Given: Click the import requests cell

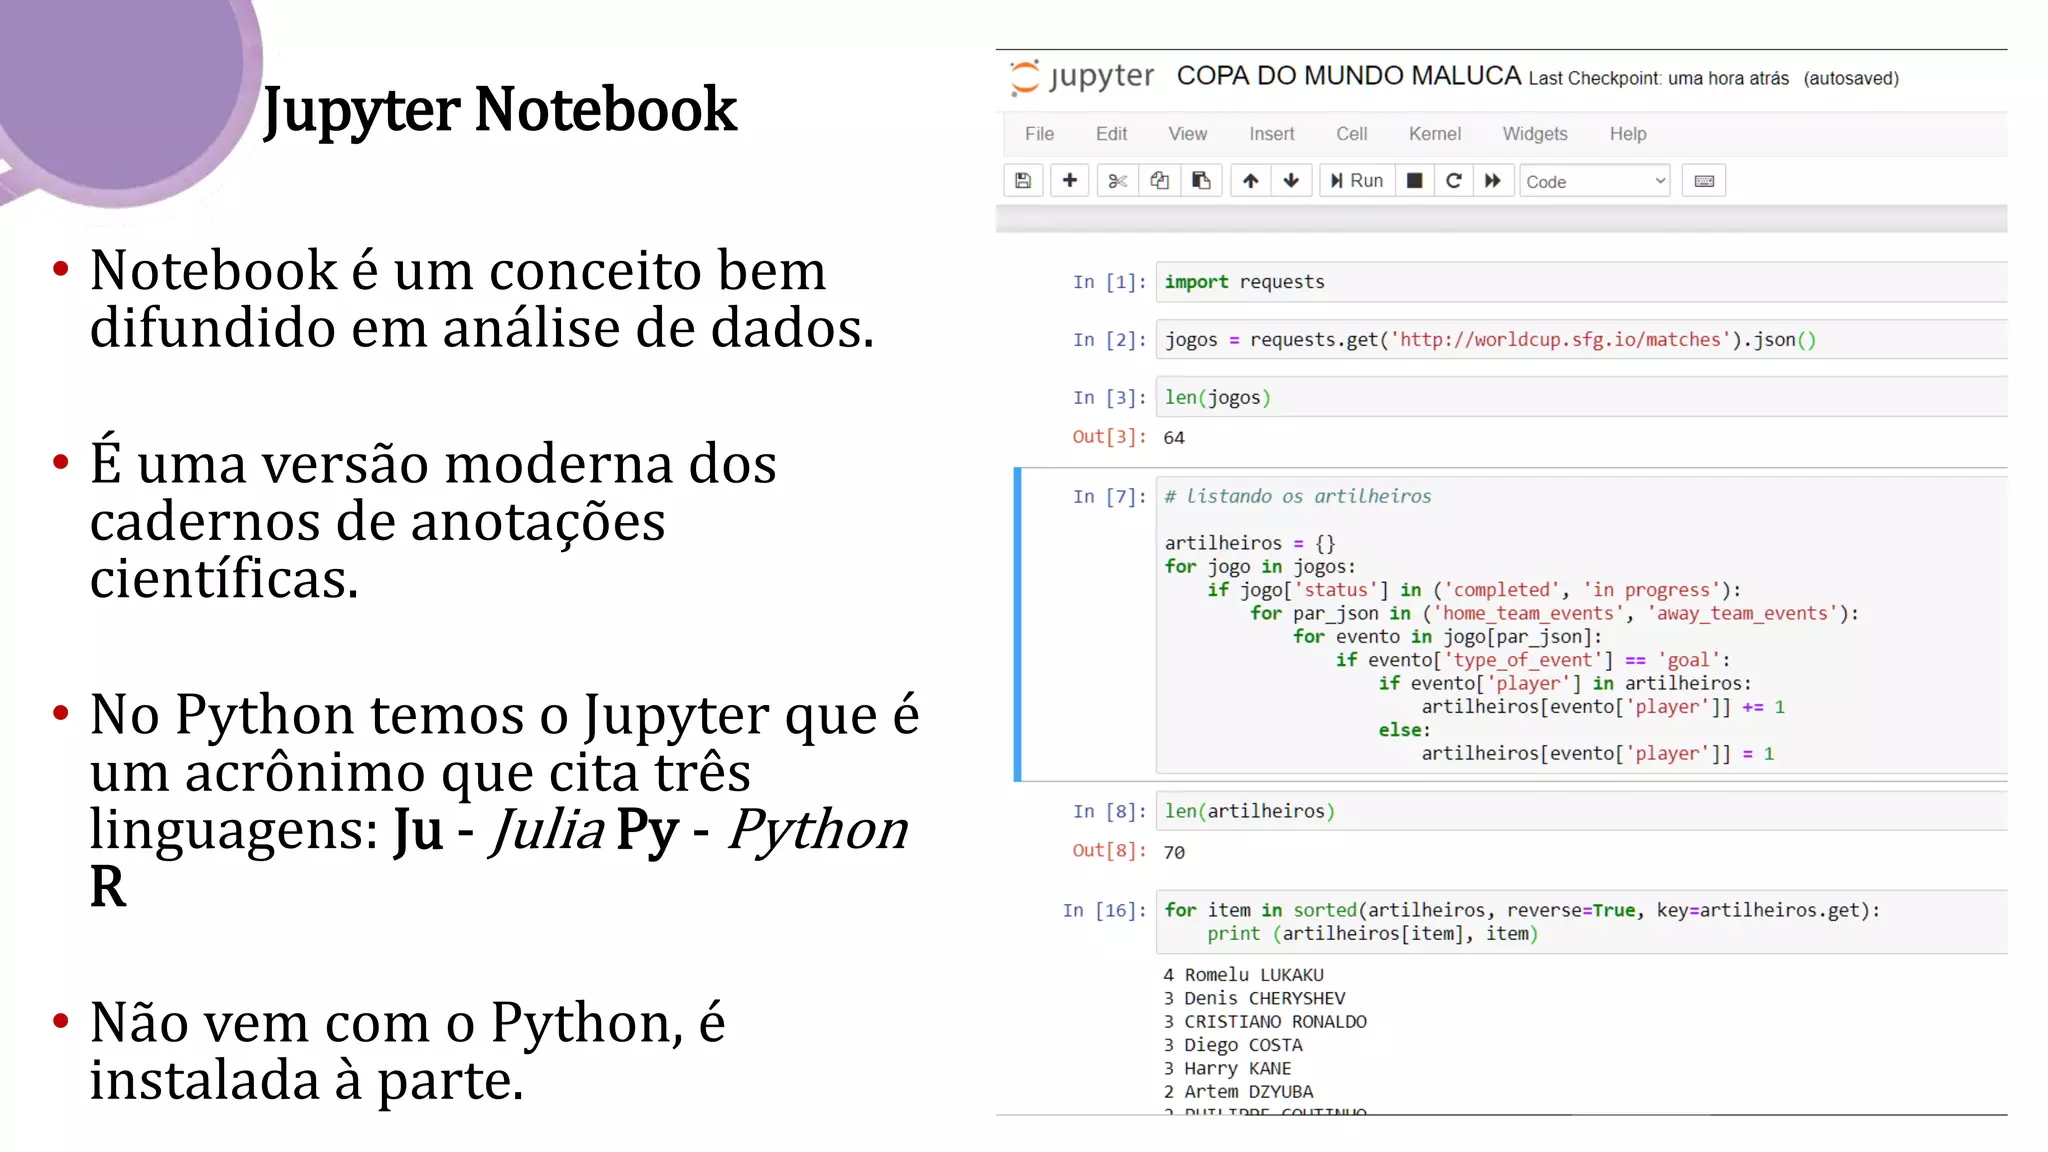Looking at the screenshot, I should point(1582,282).
